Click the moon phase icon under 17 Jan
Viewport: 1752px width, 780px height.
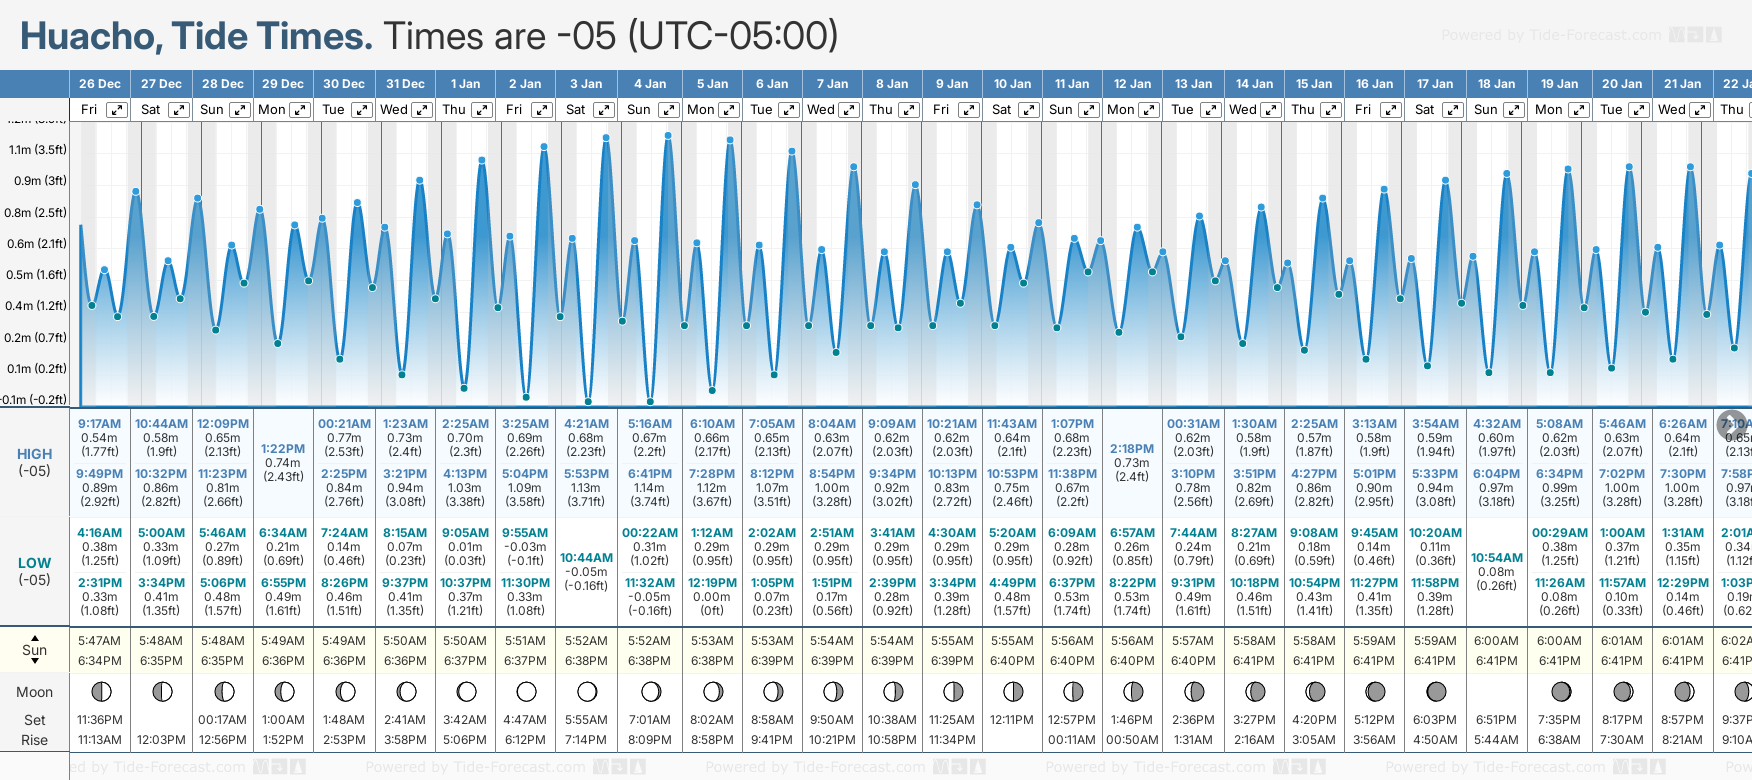pyautogui.click(x=1436, y=692)
